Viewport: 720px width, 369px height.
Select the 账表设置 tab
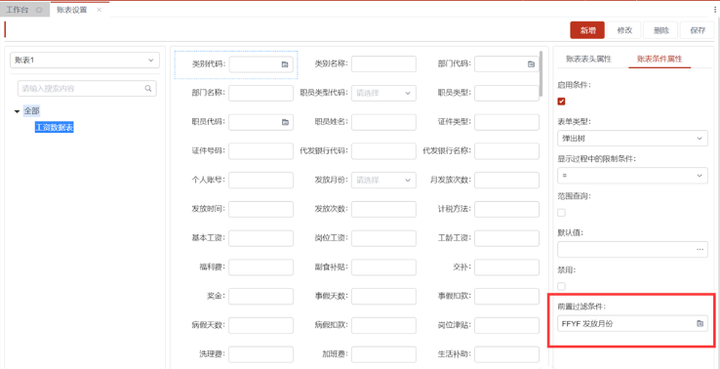coord(72,10)
